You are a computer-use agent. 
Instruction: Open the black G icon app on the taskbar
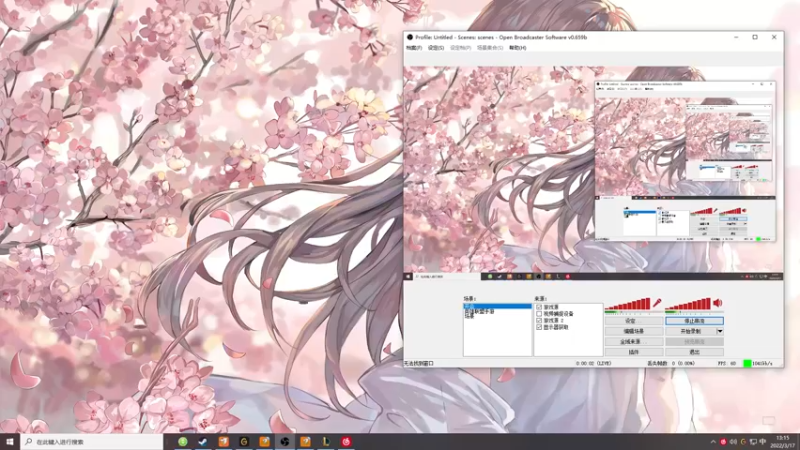pyautogui.click(x=244, y=442)
